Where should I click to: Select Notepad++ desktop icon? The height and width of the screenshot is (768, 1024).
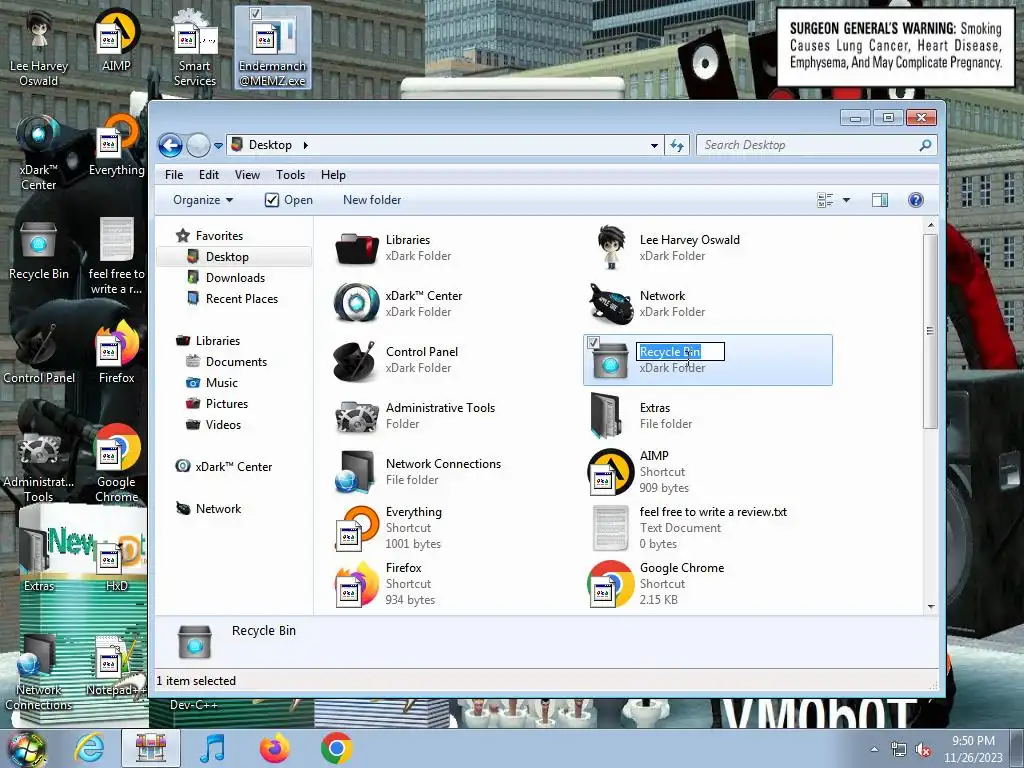(x=115, y=665)
